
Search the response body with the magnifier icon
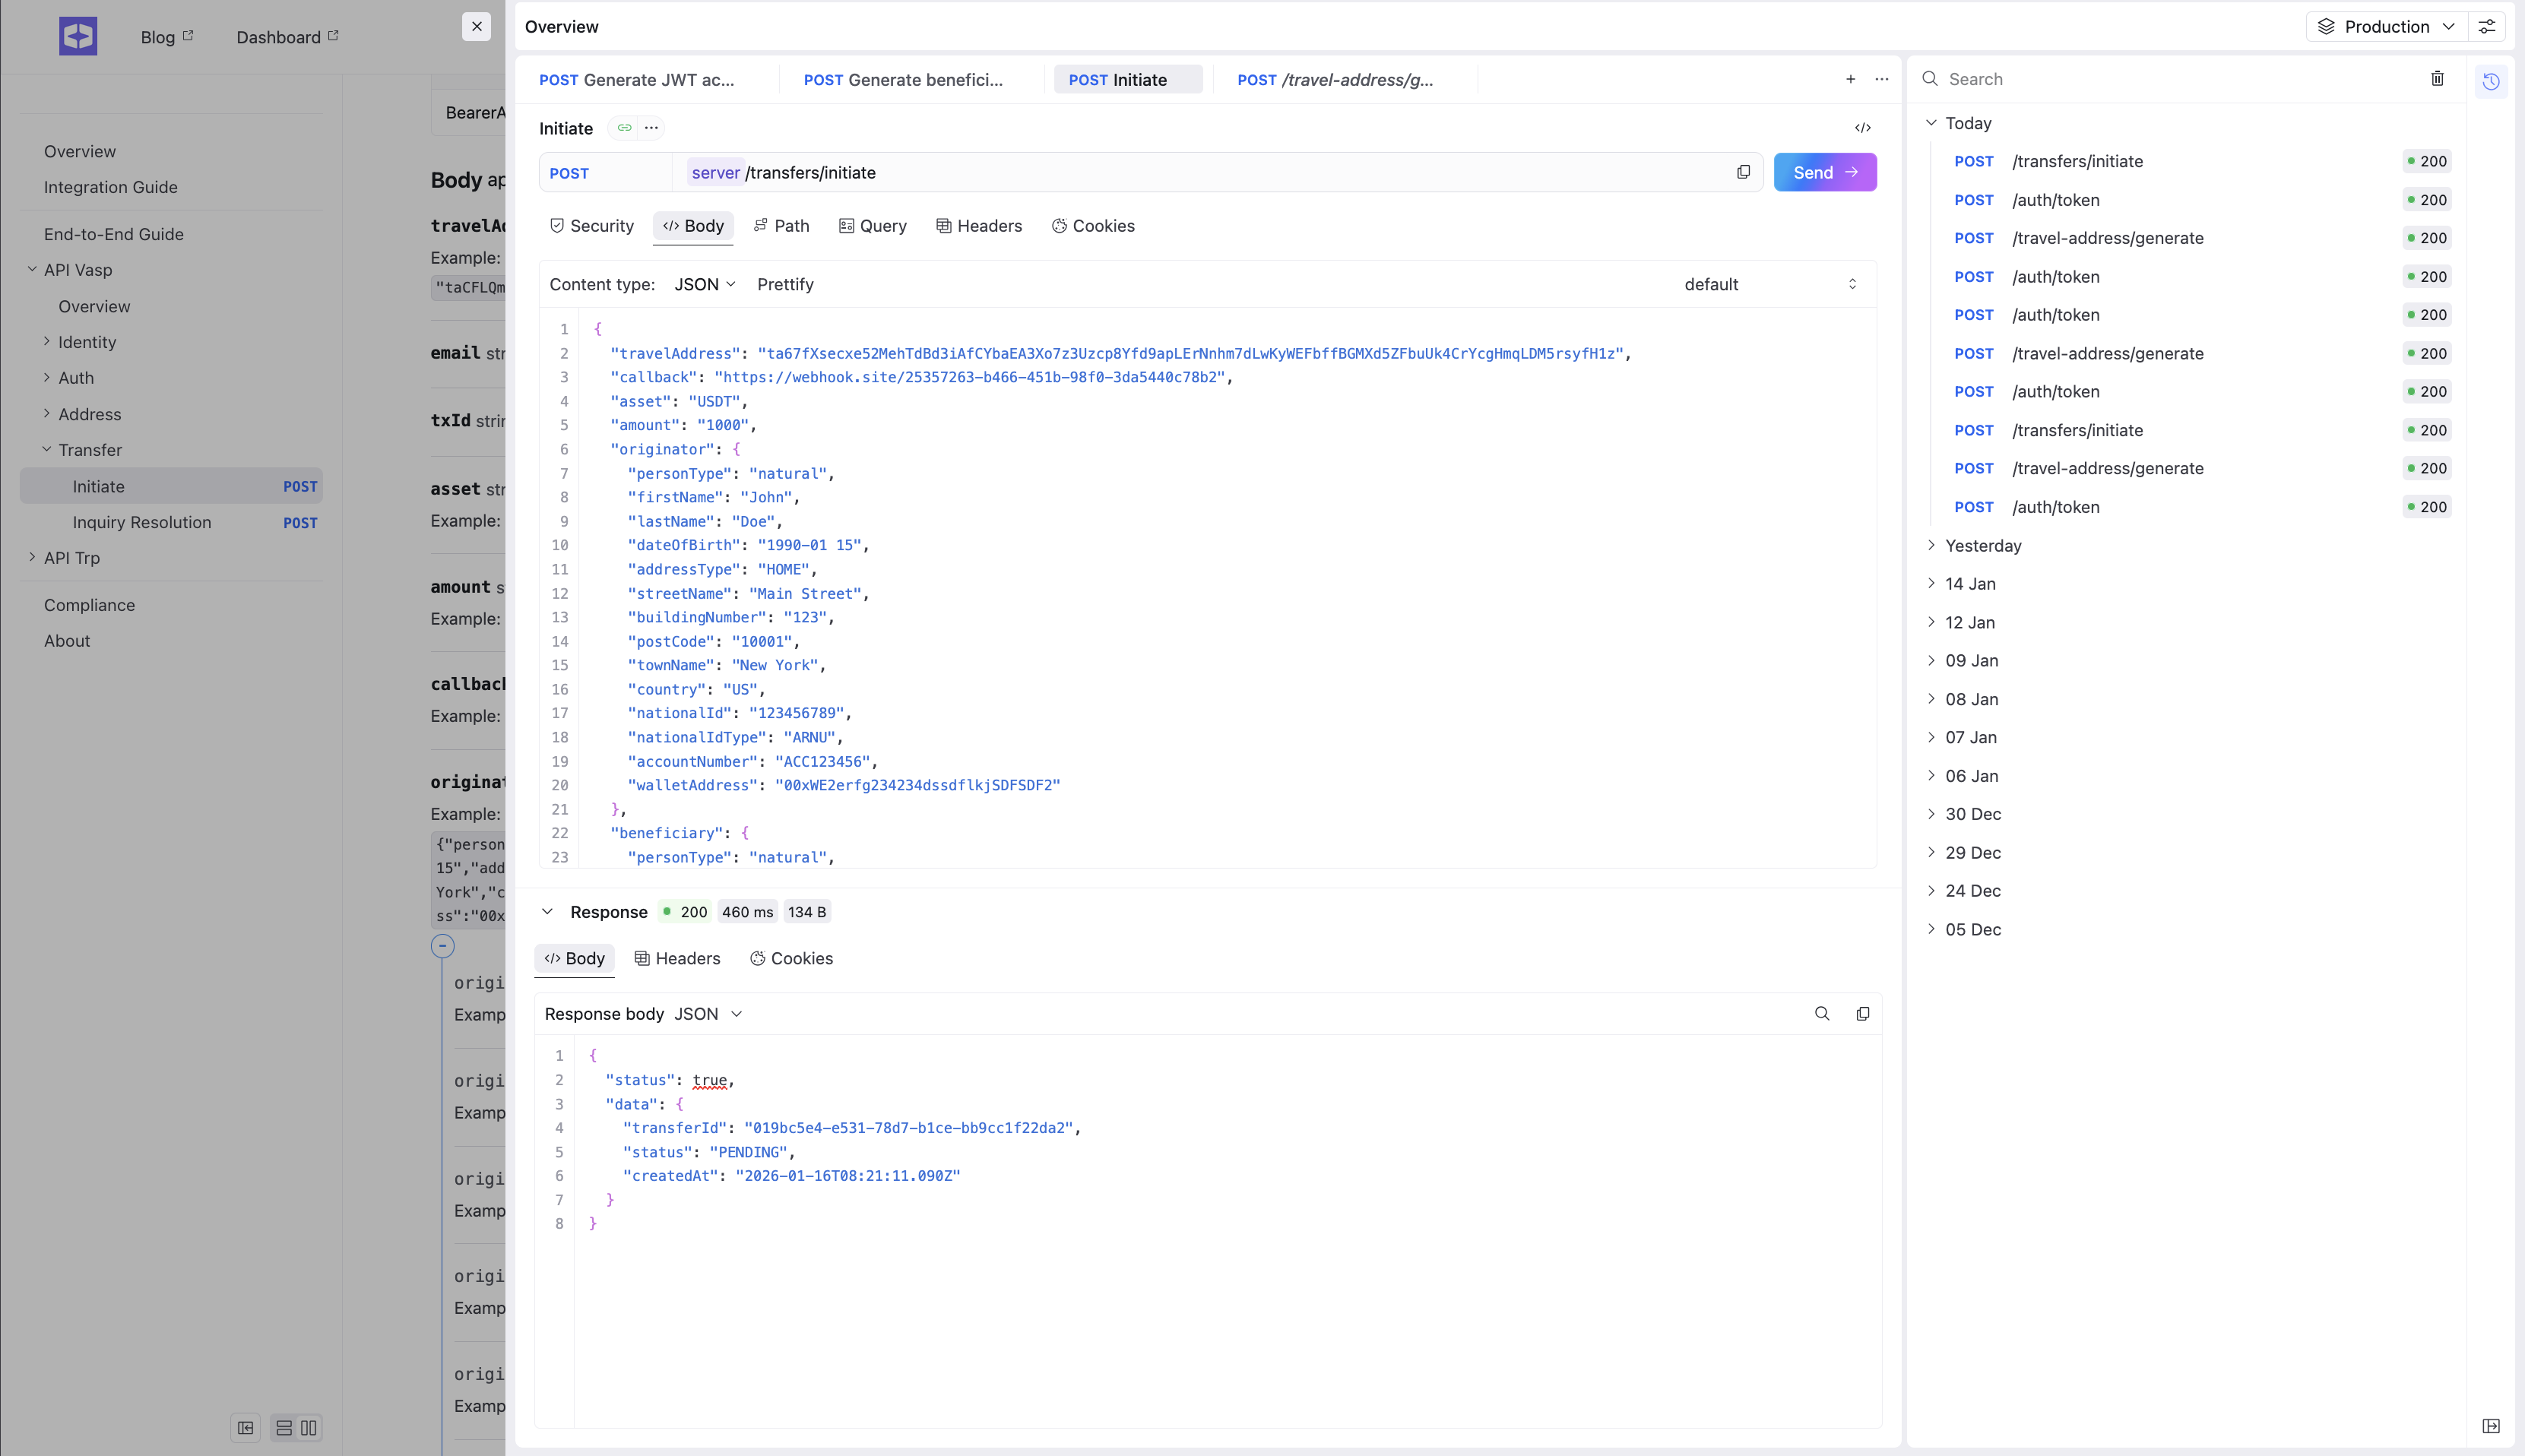coord(1822,1014)
